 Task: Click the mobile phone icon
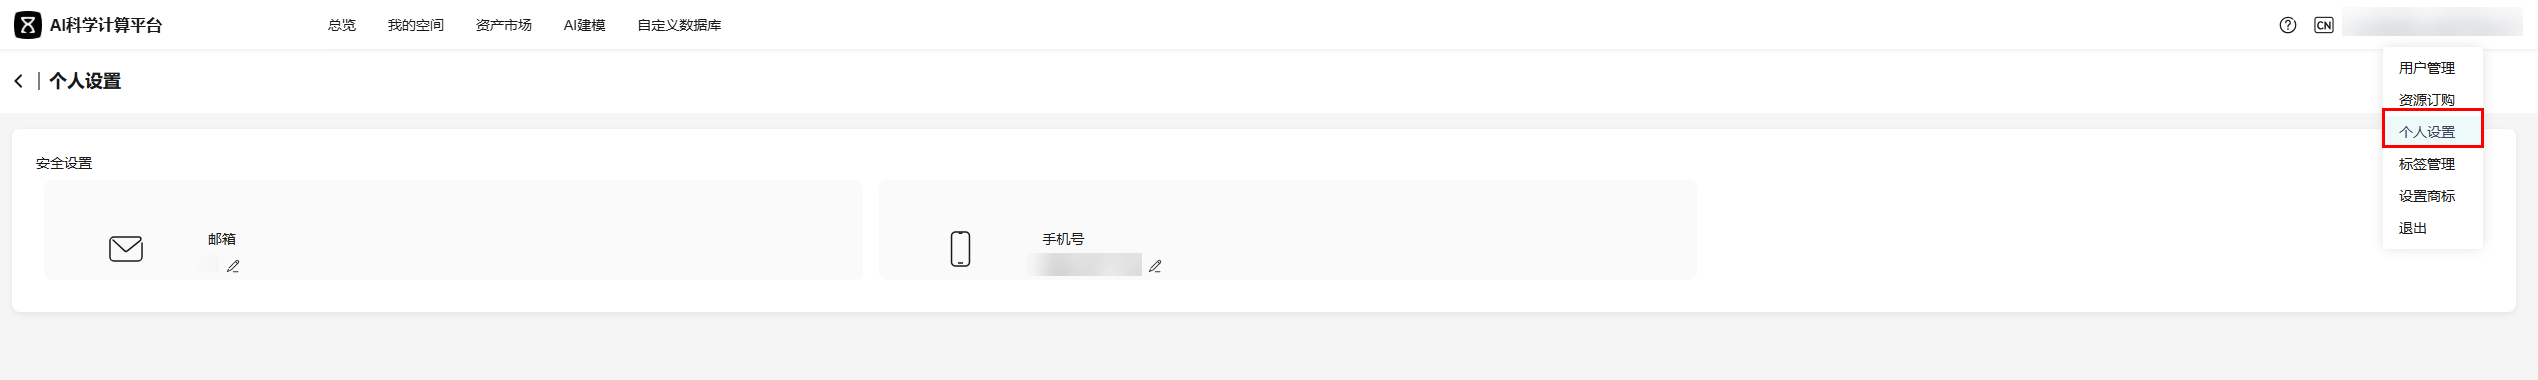tap(960, 248)
